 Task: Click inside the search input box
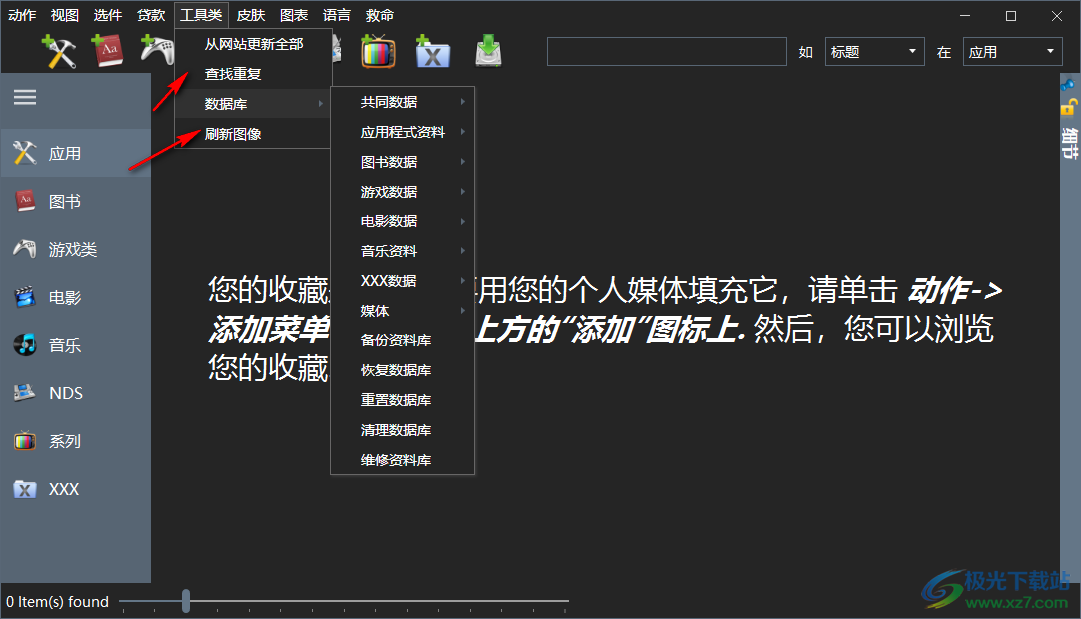click(665, 51)
